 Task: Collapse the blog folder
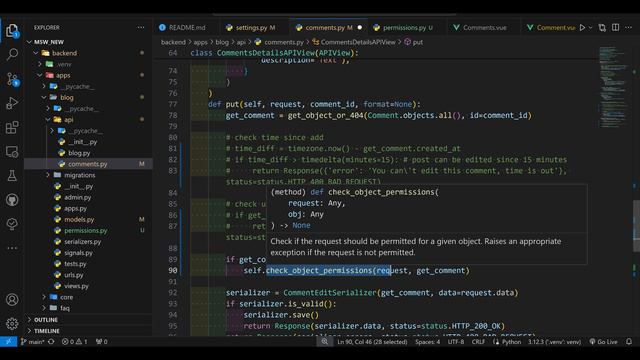44,98
